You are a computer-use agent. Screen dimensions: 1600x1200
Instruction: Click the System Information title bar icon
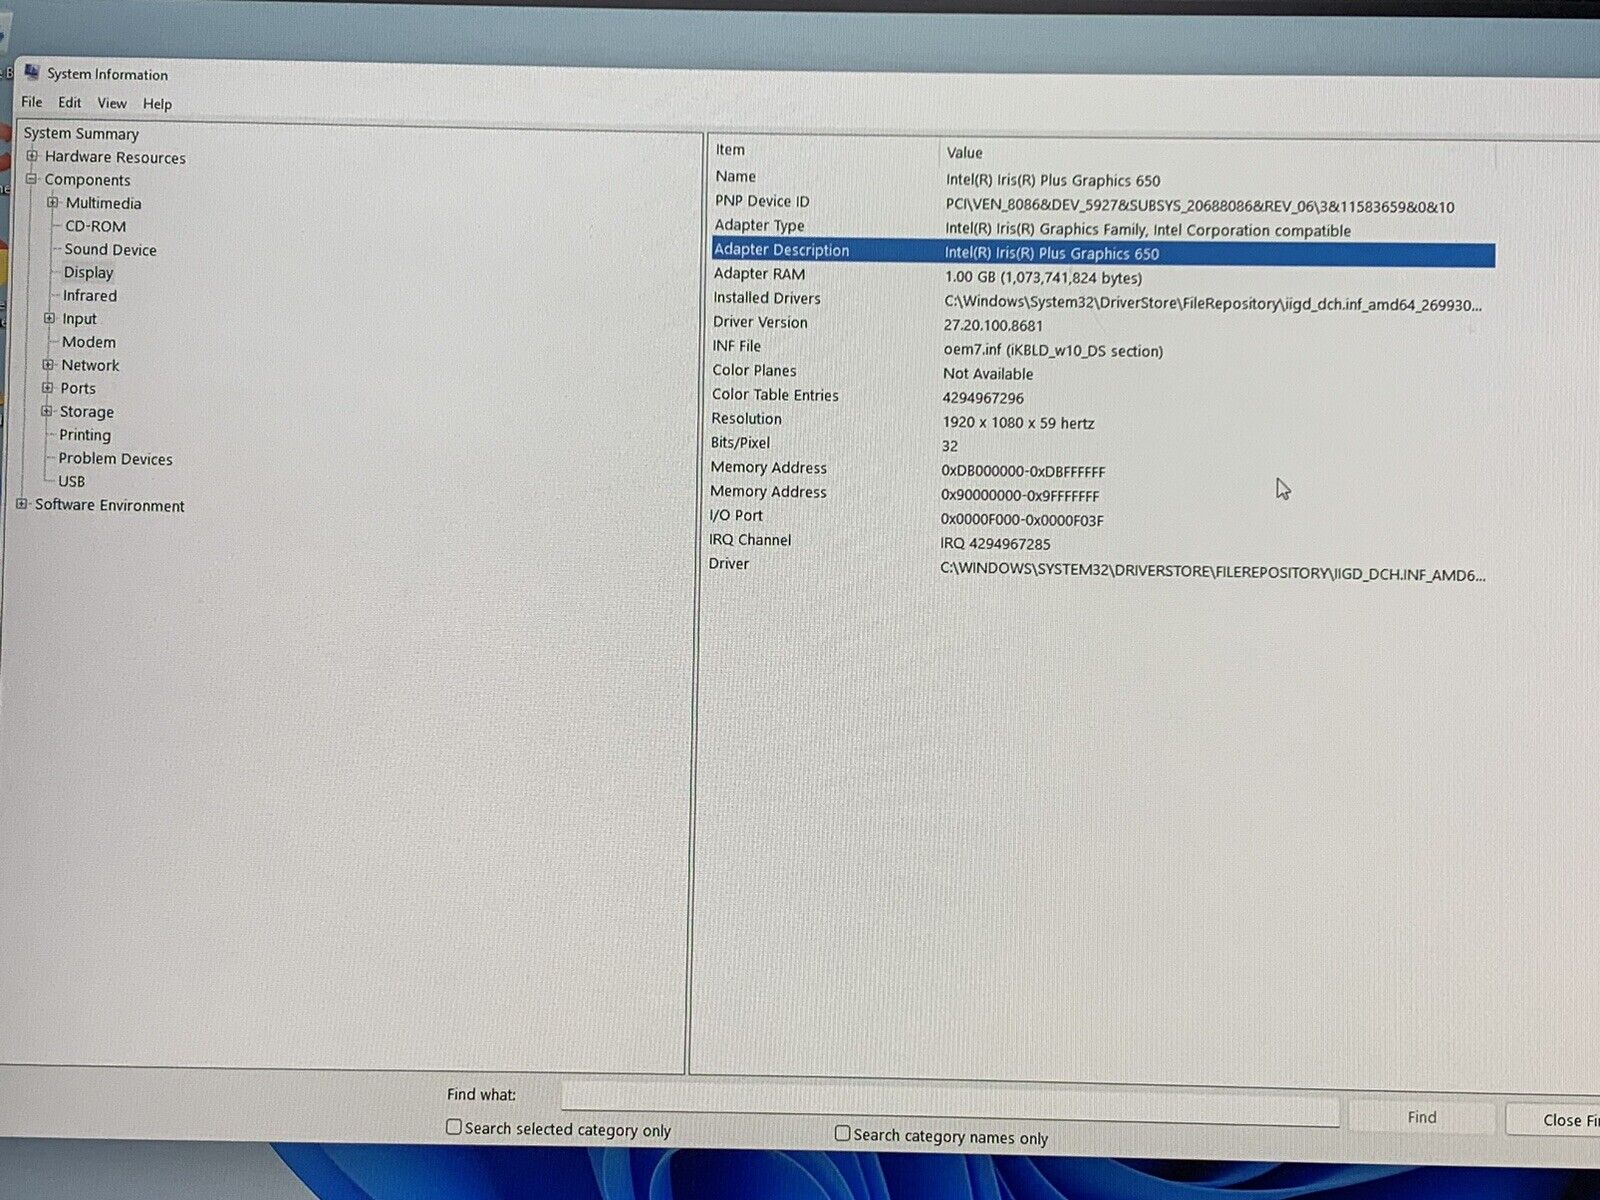tap(31, 73)
